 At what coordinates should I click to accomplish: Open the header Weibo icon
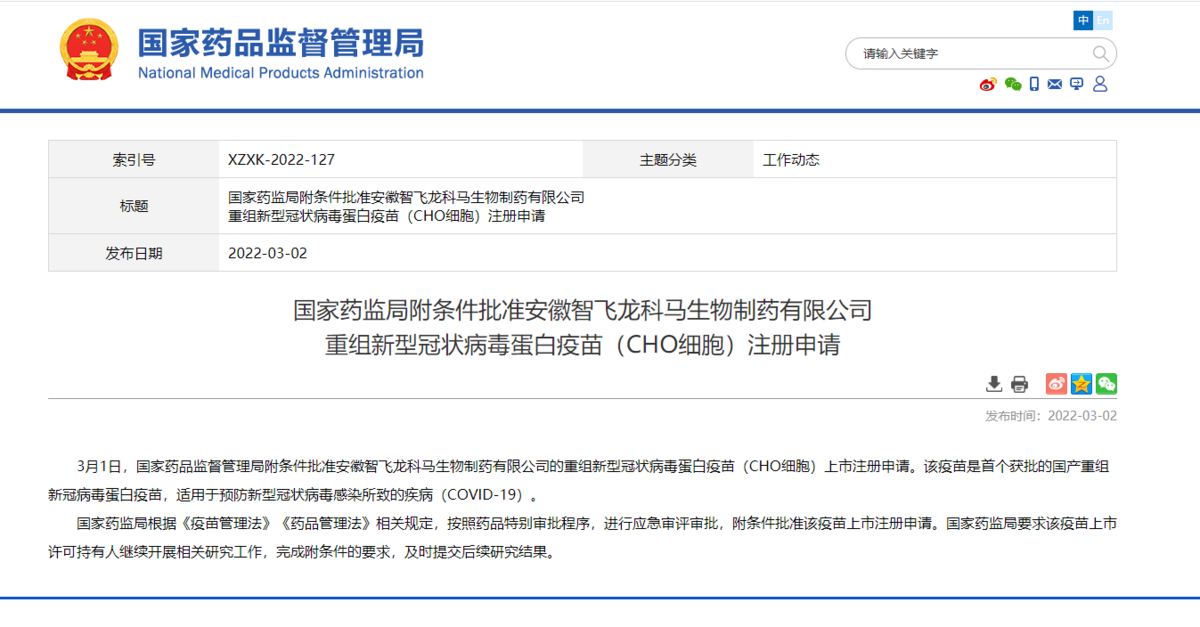[988, 84]
